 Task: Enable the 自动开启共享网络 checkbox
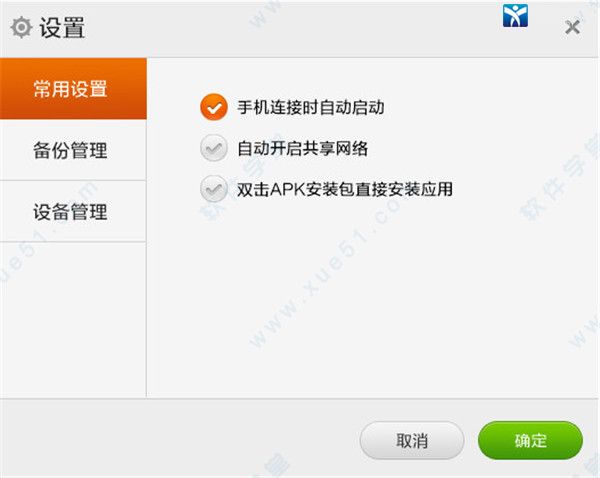click(x=214, y=148)
